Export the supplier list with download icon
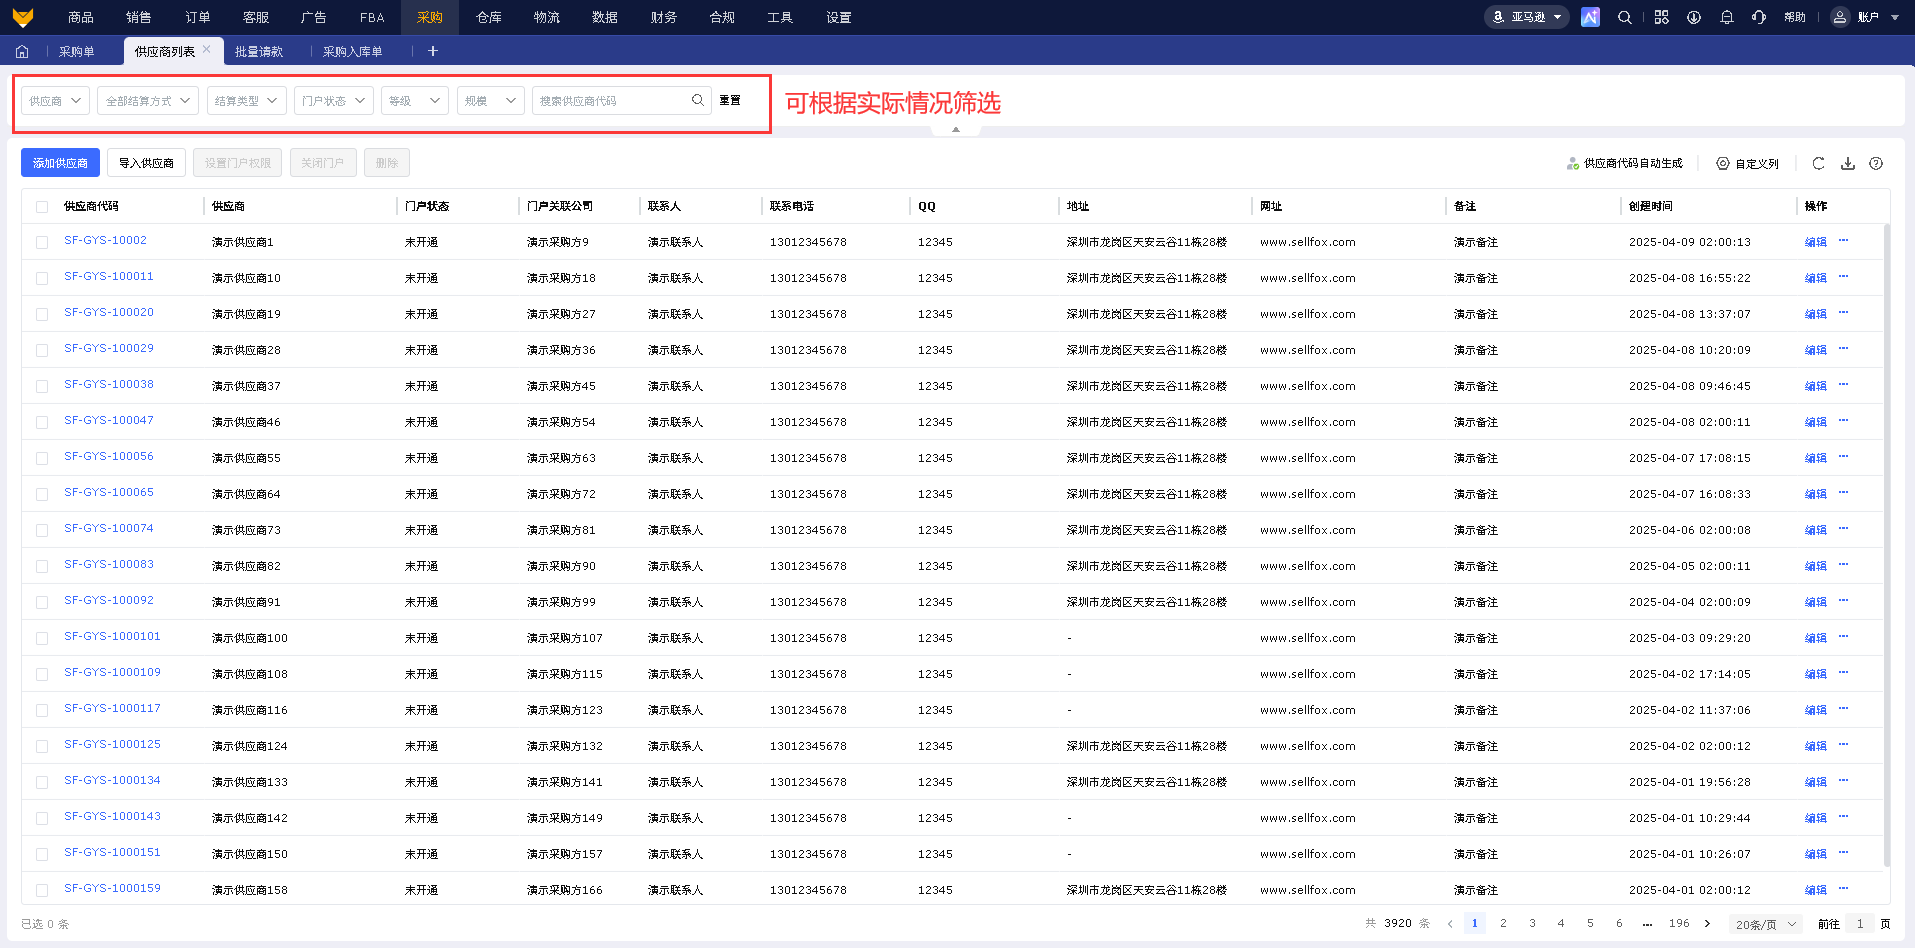 [1848, 163]
